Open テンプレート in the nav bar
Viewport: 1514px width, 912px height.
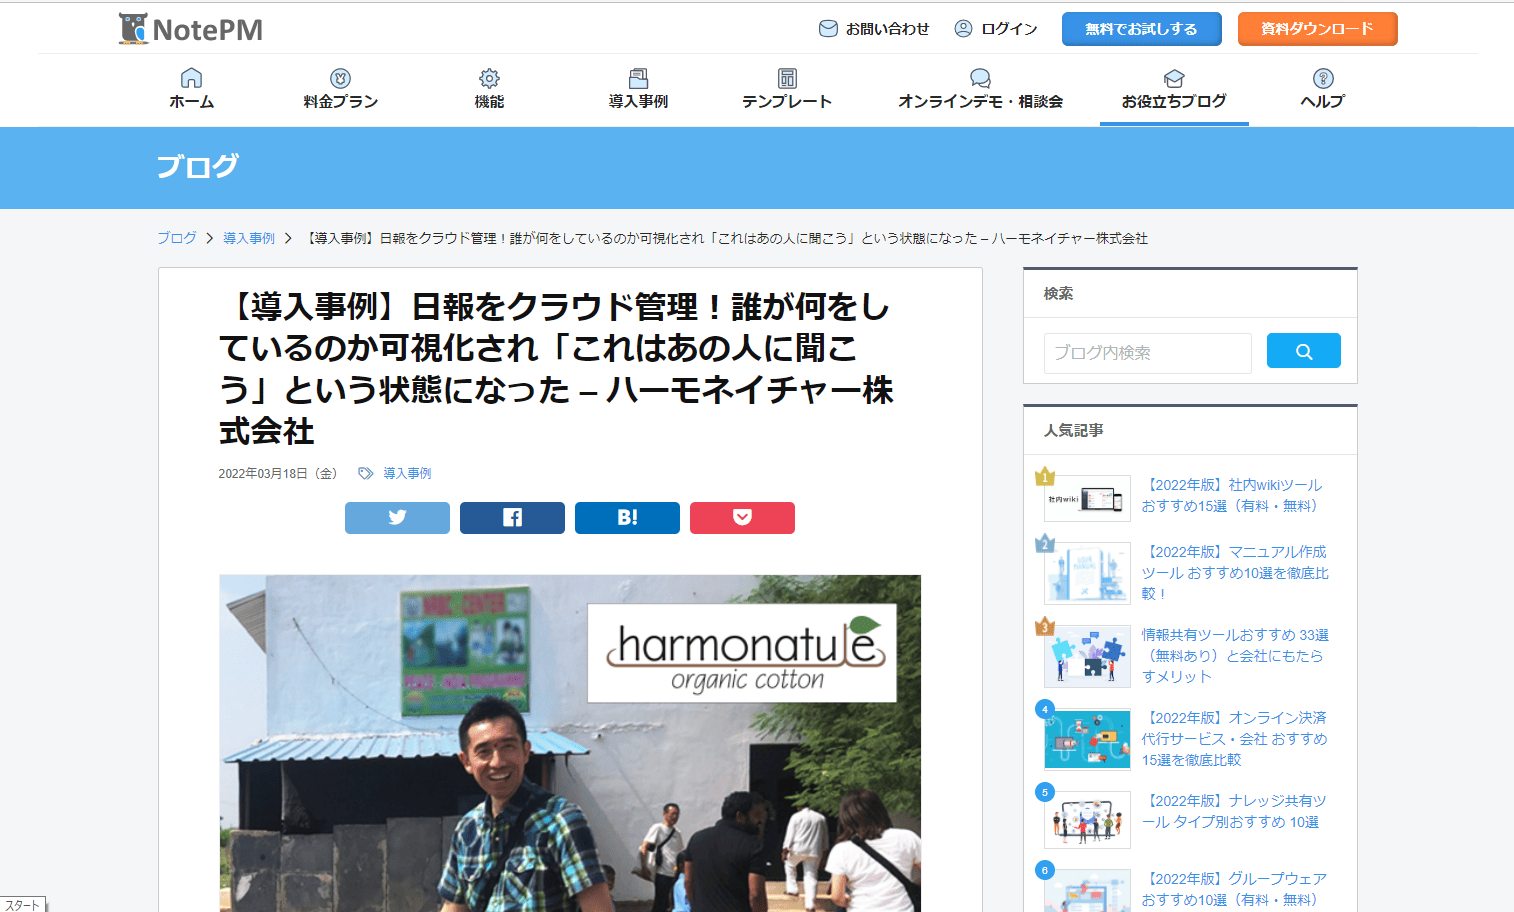[x=787, y=90]
